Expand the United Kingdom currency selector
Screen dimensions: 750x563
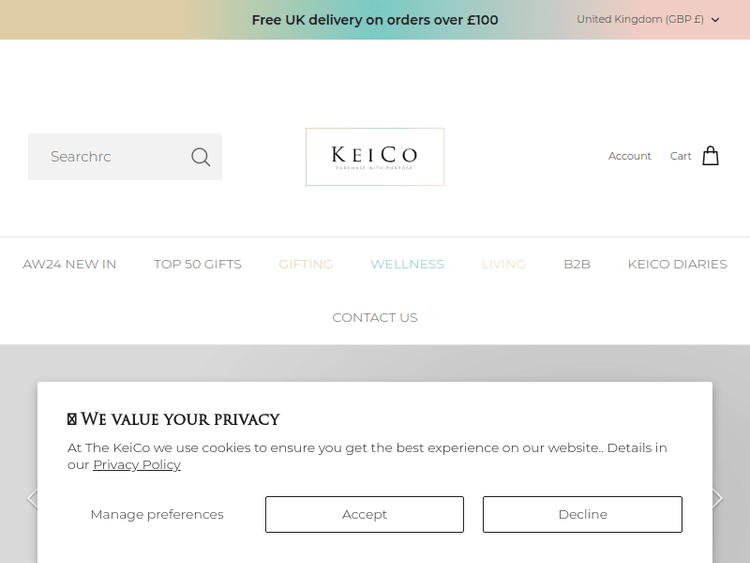pyautogui.click(x=648, y=20)
